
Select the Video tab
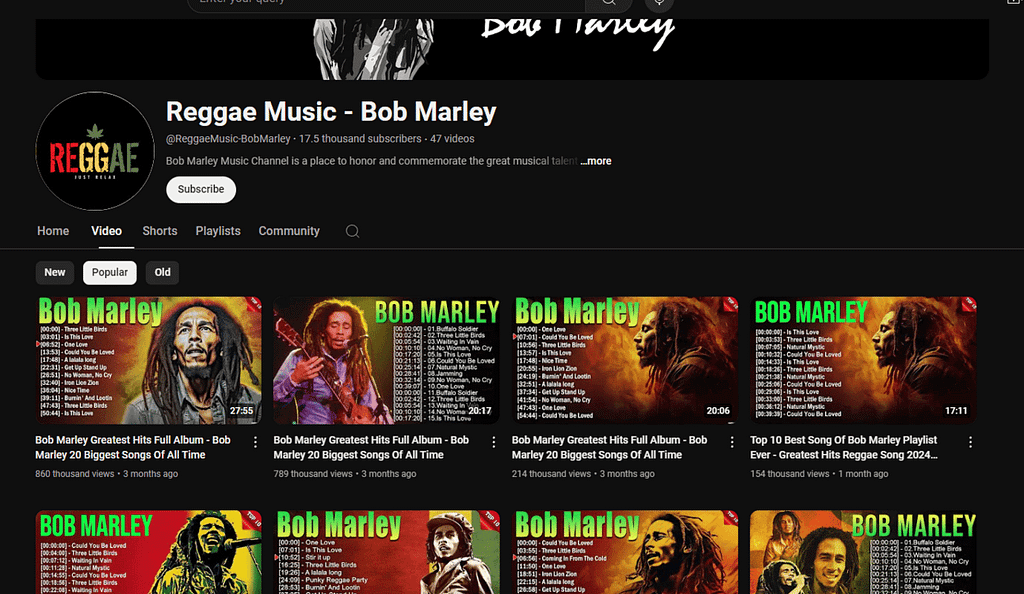coord(106,231)
